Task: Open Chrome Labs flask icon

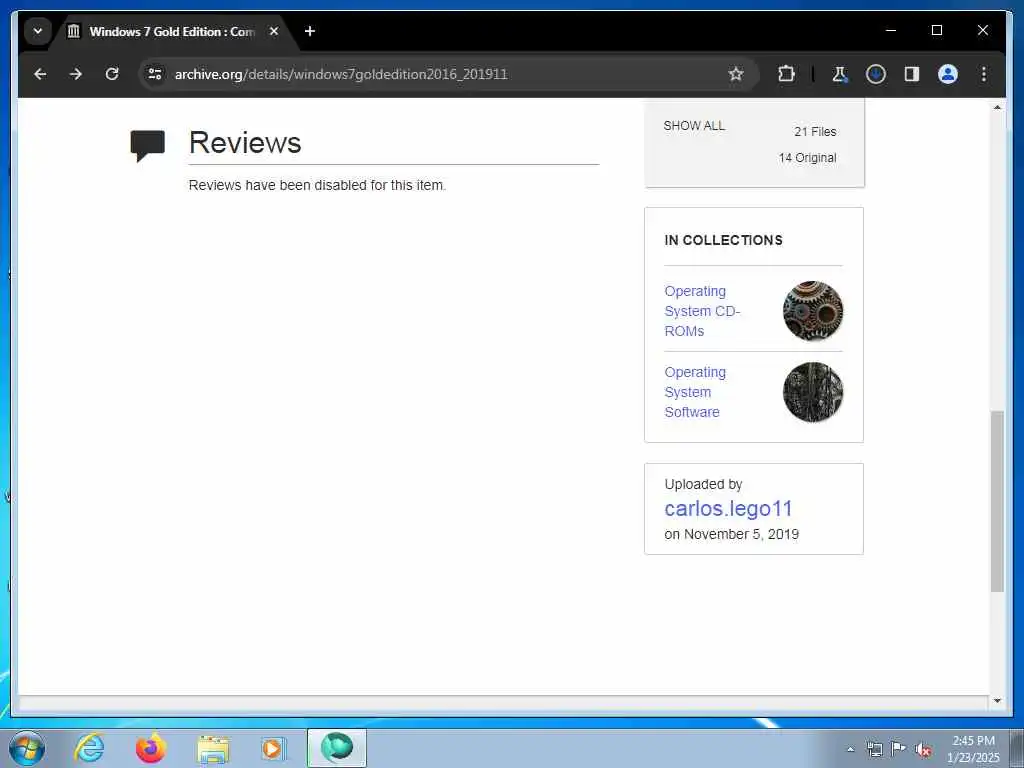Action: click(840, 74)
